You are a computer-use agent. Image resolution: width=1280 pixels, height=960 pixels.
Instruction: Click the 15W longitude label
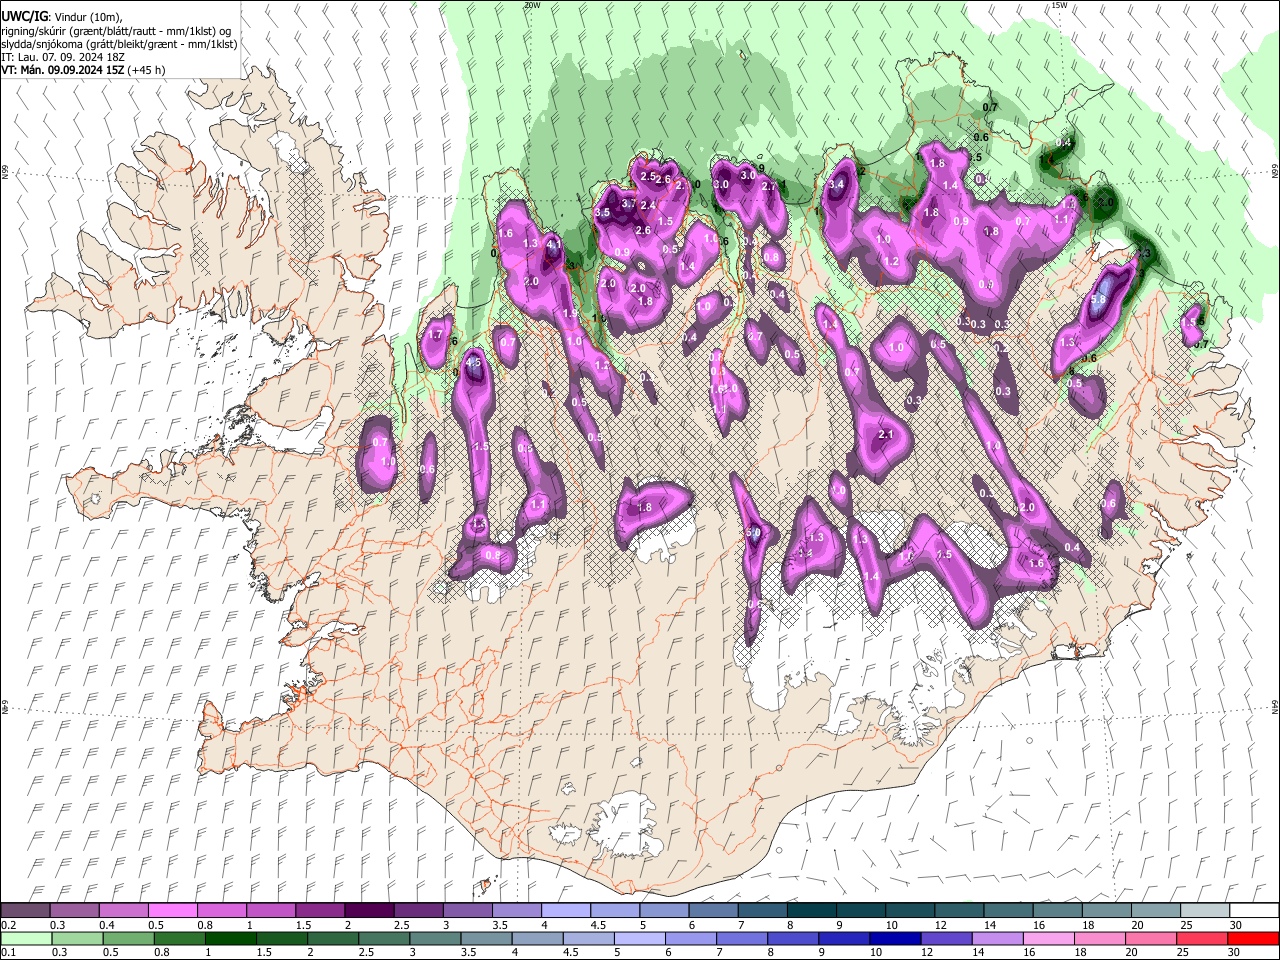pyautogui.click(x=1059, y=5)
